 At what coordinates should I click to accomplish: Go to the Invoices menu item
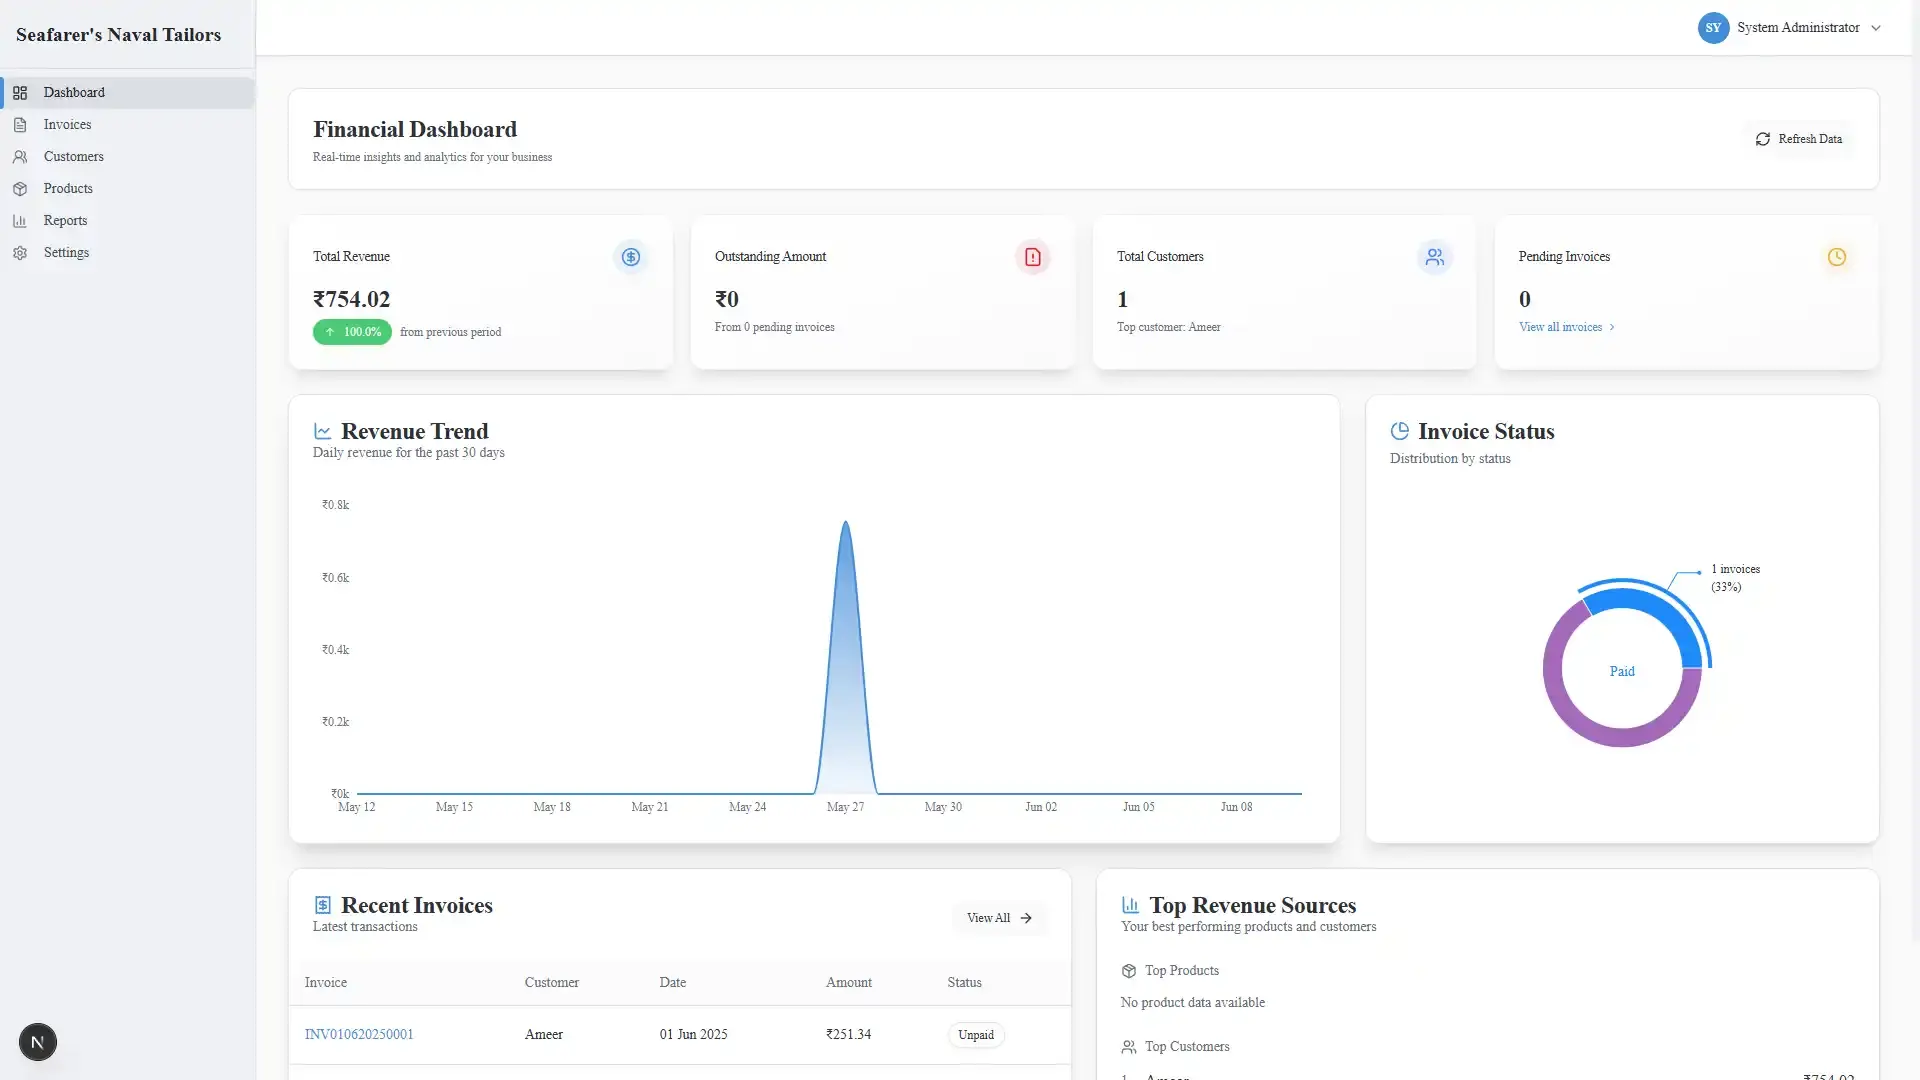coord(128,125)
